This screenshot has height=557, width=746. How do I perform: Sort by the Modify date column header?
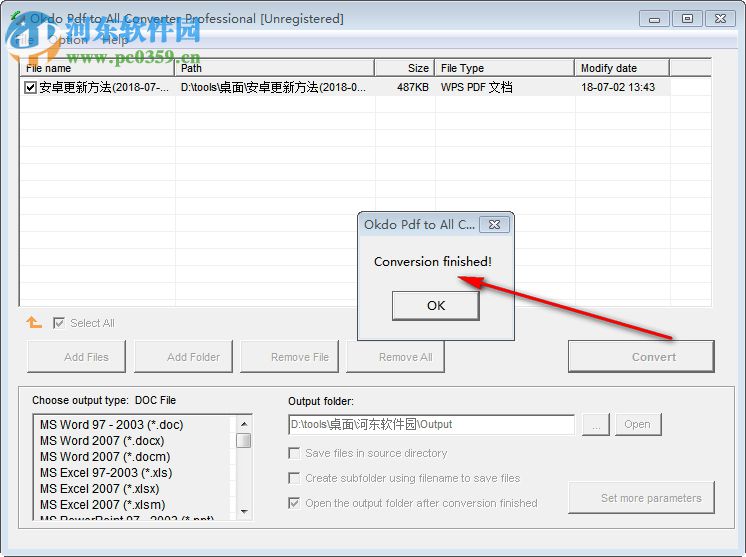click(622, 68)
